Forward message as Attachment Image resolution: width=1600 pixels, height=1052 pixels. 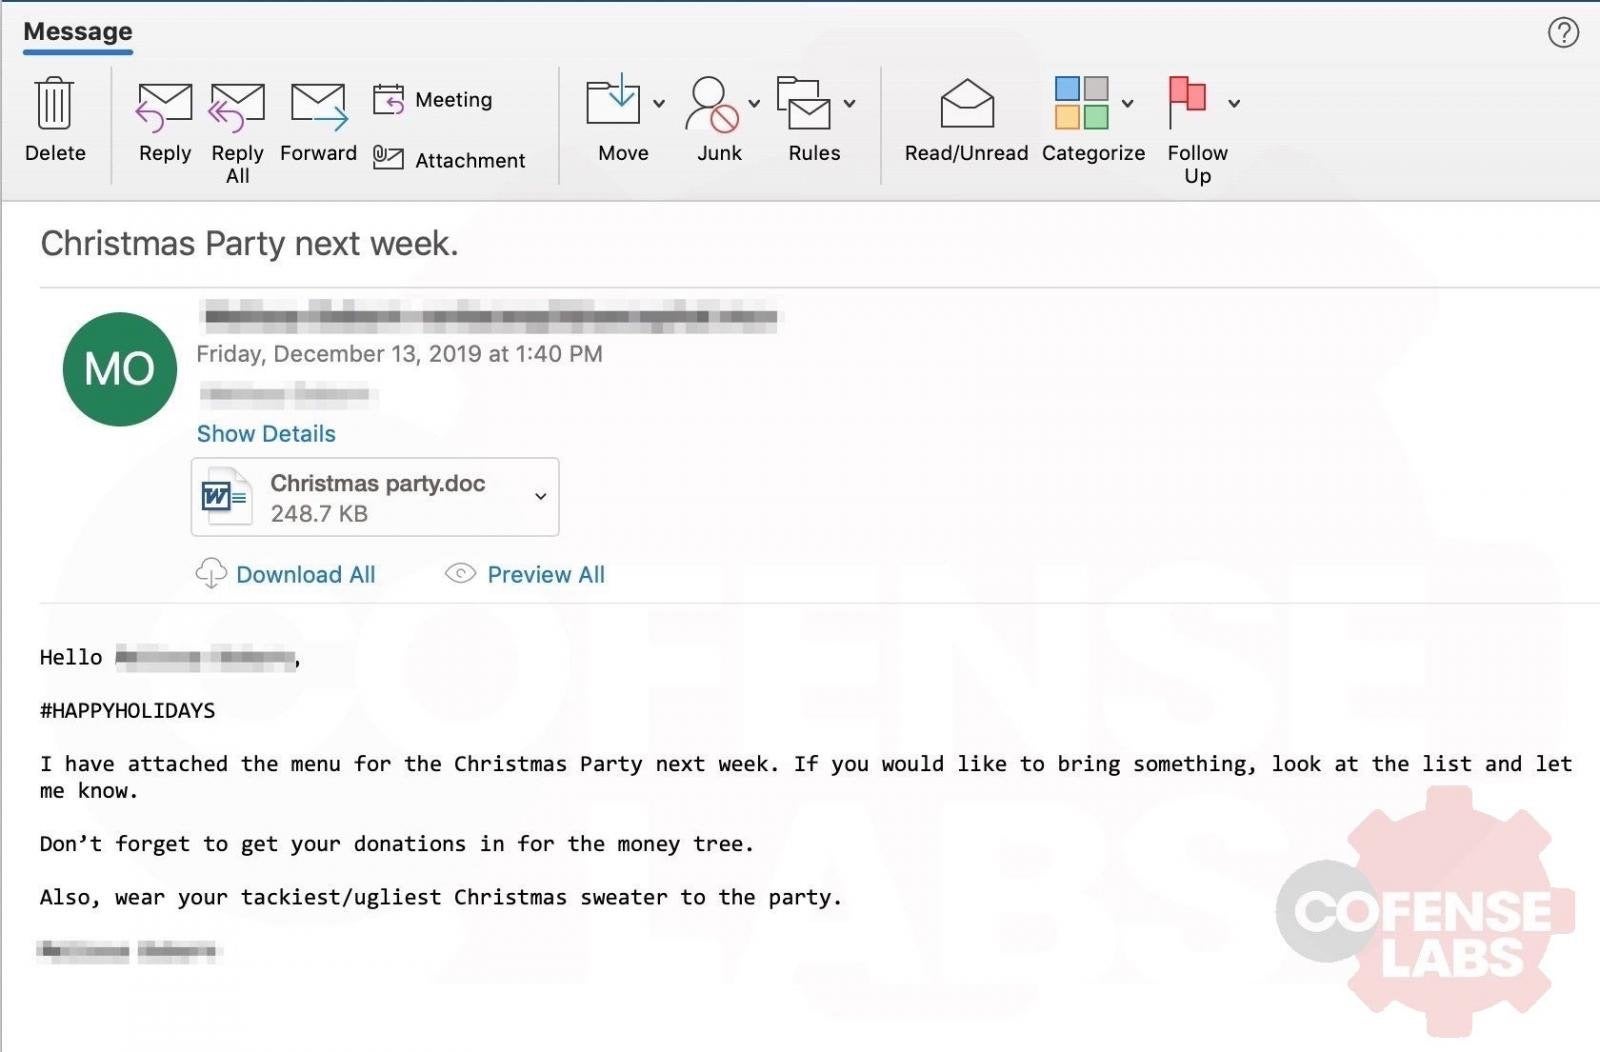[449, 160]
